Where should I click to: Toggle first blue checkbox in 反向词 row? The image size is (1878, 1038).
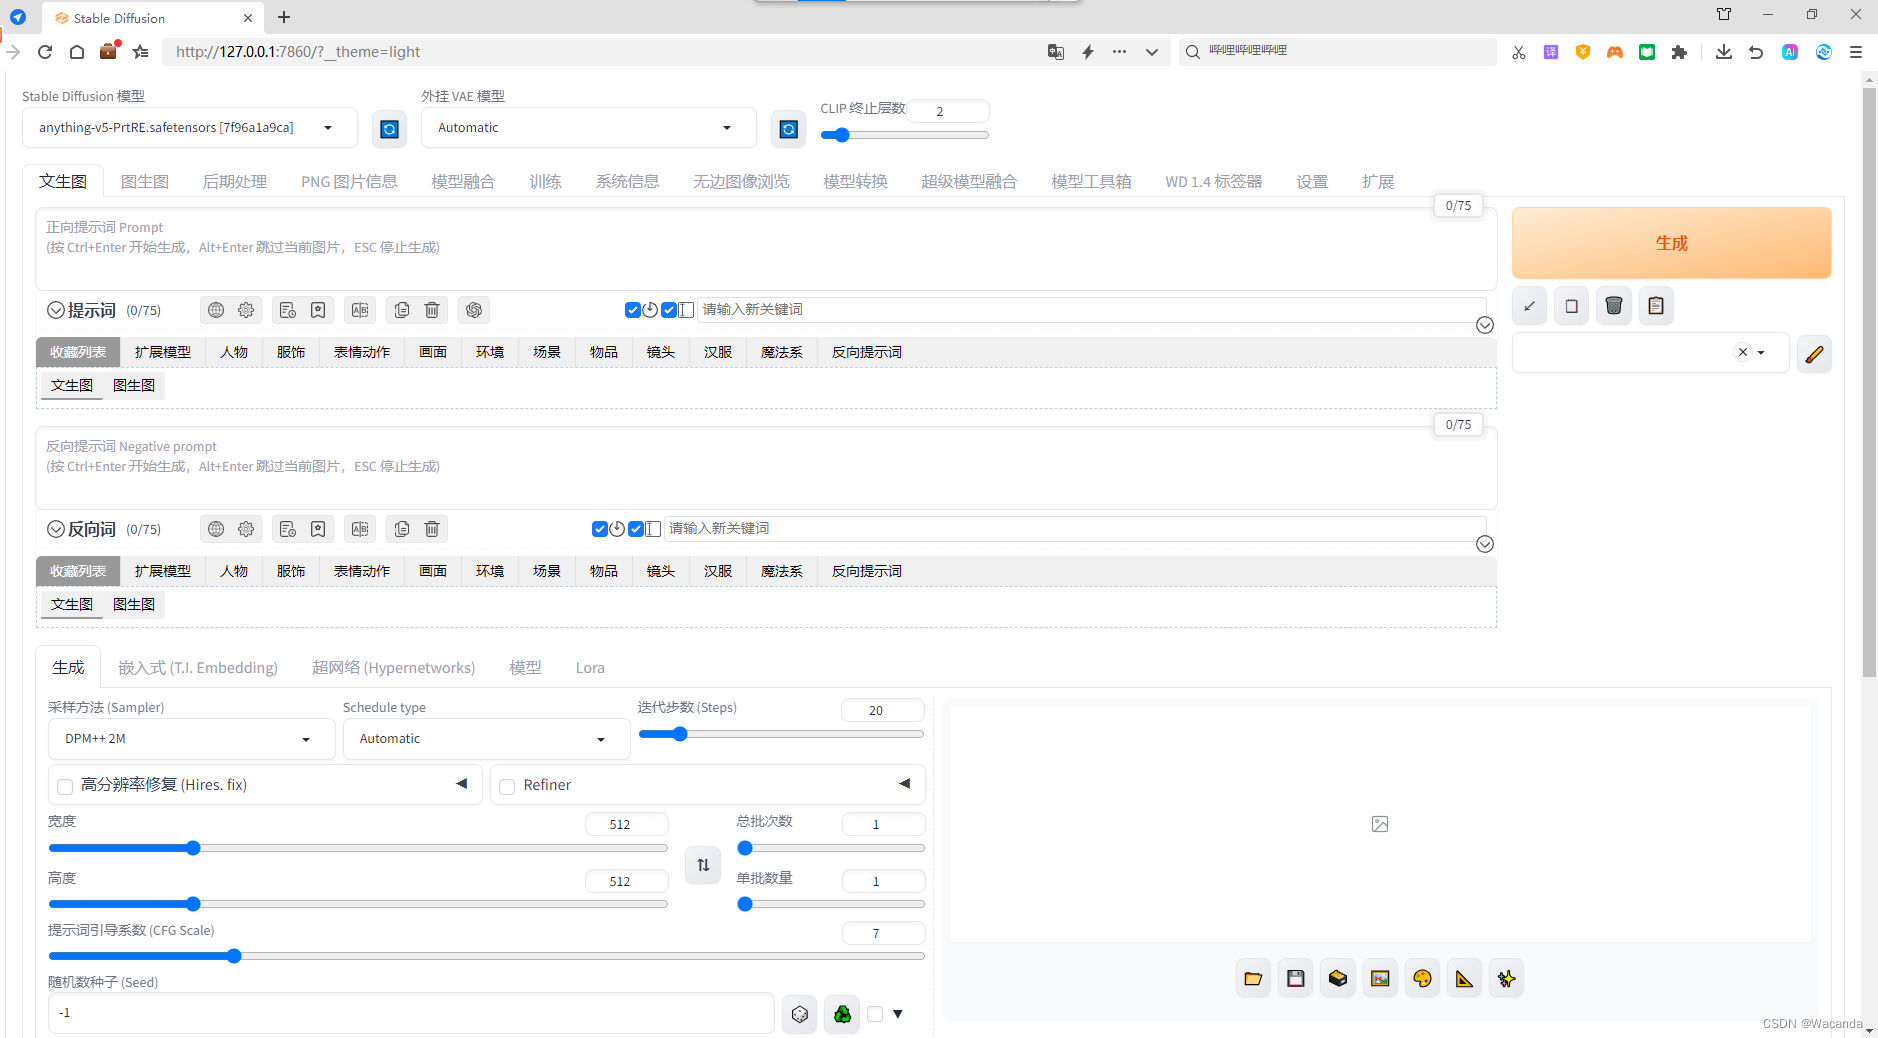click(x=600, y=529)
